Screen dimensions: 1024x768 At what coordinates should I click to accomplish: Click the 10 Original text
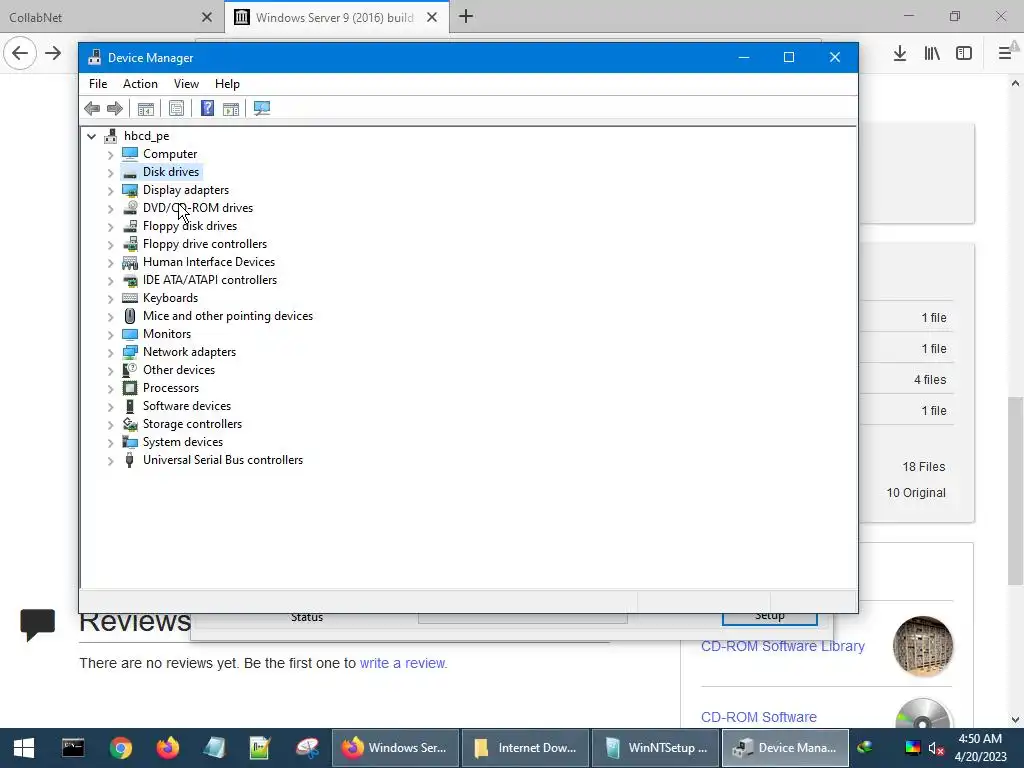click(916, 493)
